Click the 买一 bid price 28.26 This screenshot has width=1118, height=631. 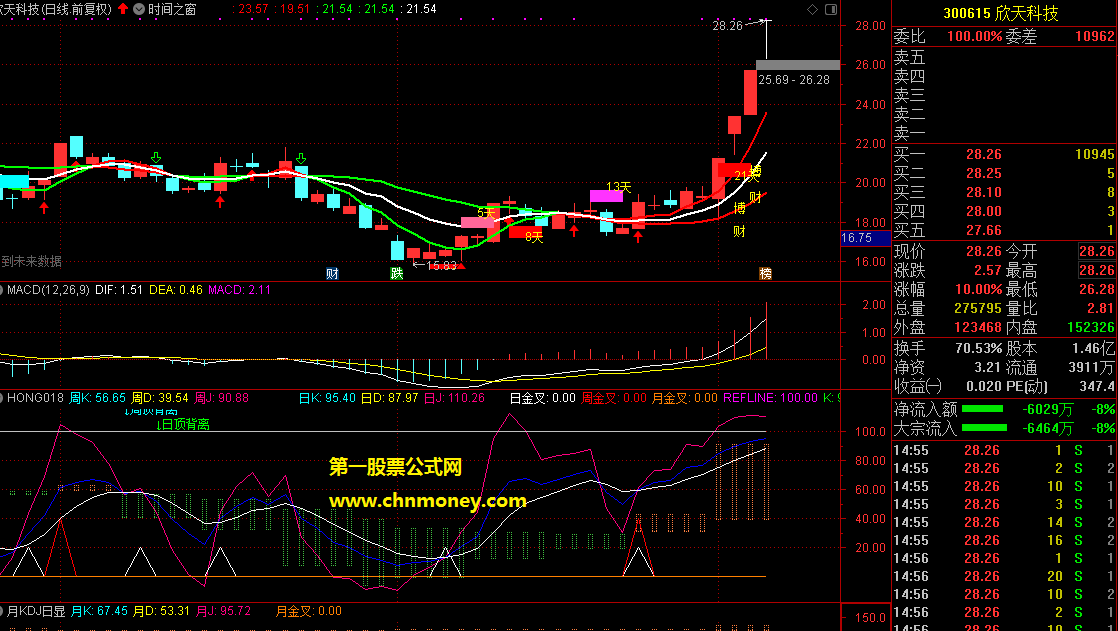point(984,154)
